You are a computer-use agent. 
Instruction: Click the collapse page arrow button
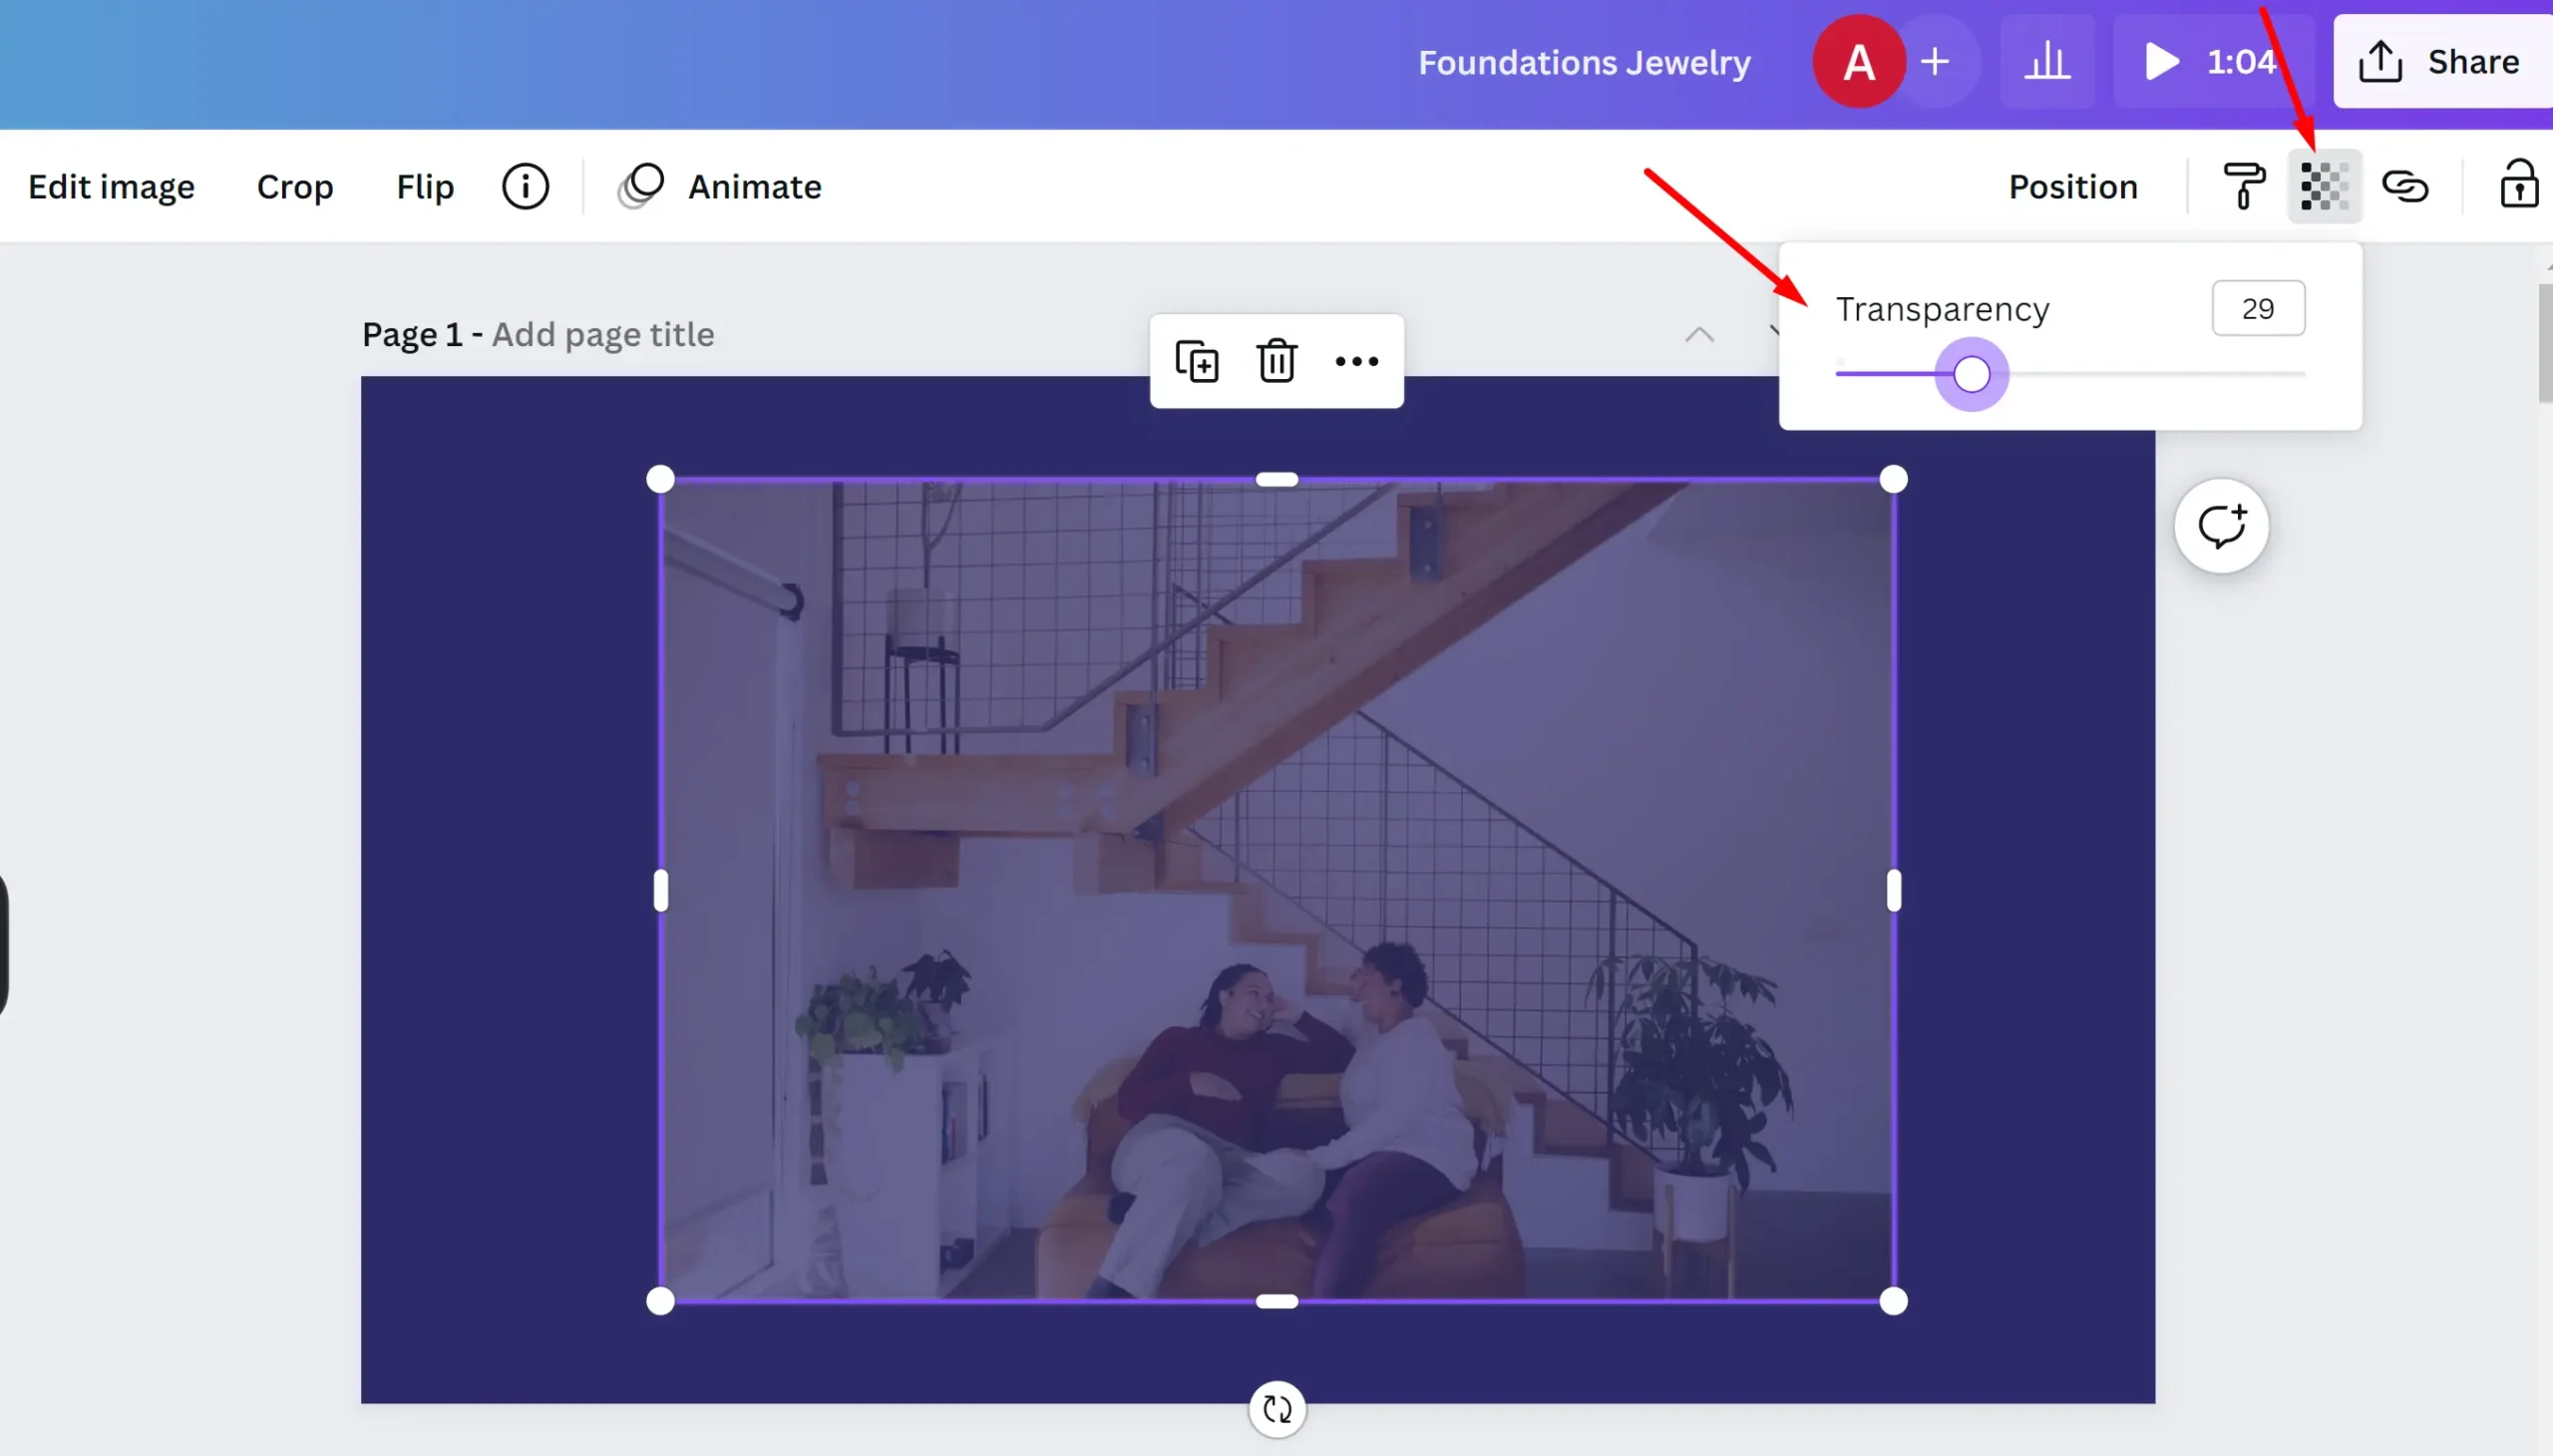point(1697,333)
